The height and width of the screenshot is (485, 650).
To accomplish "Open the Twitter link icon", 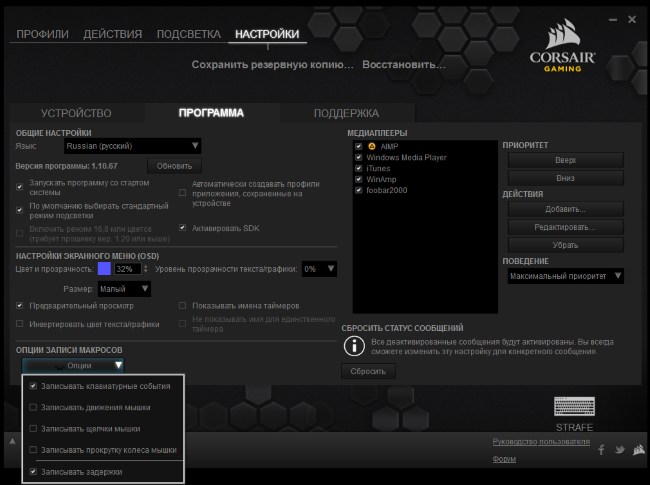I will click(618, 450).
